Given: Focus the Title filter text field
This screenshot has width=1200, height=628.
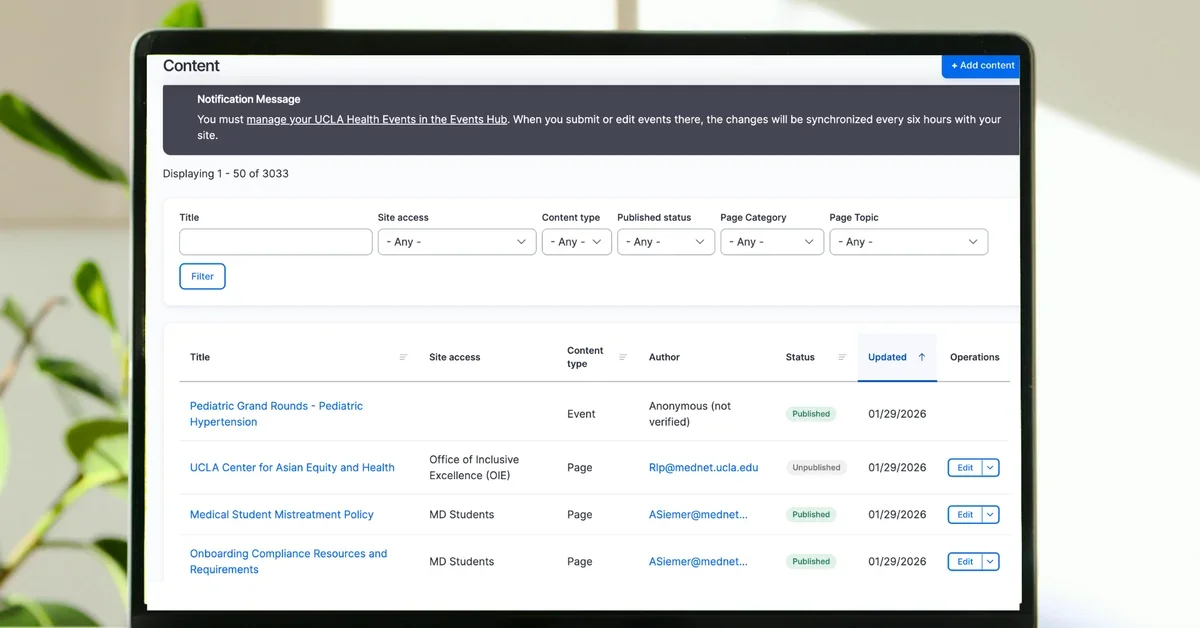Looking at the screenshot, I should pyautogui.click(x=276, y=242).
